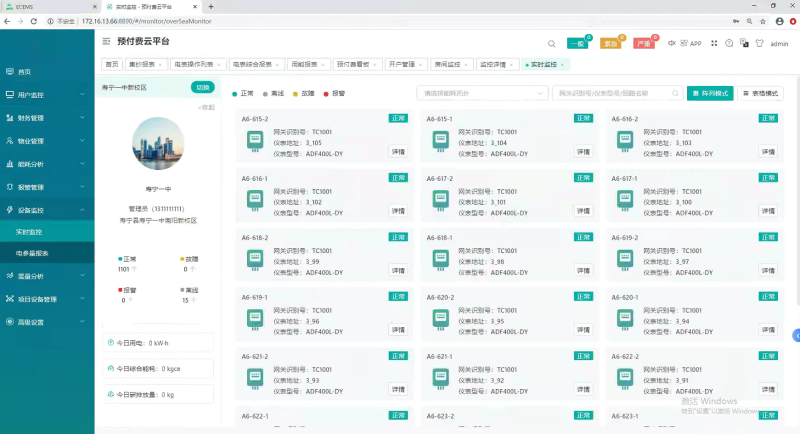Collapse the 设备监控 sidebar menu
Screen dimensions: 800x434
(x=46, y=210)
